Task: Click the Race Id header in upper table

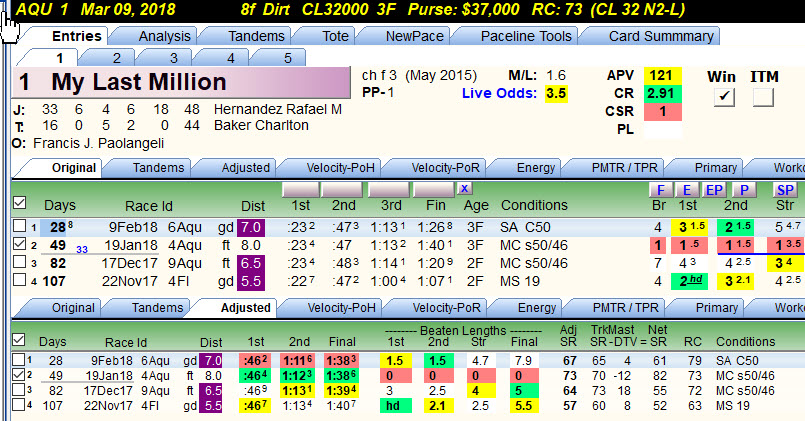Action: point(149,206)
